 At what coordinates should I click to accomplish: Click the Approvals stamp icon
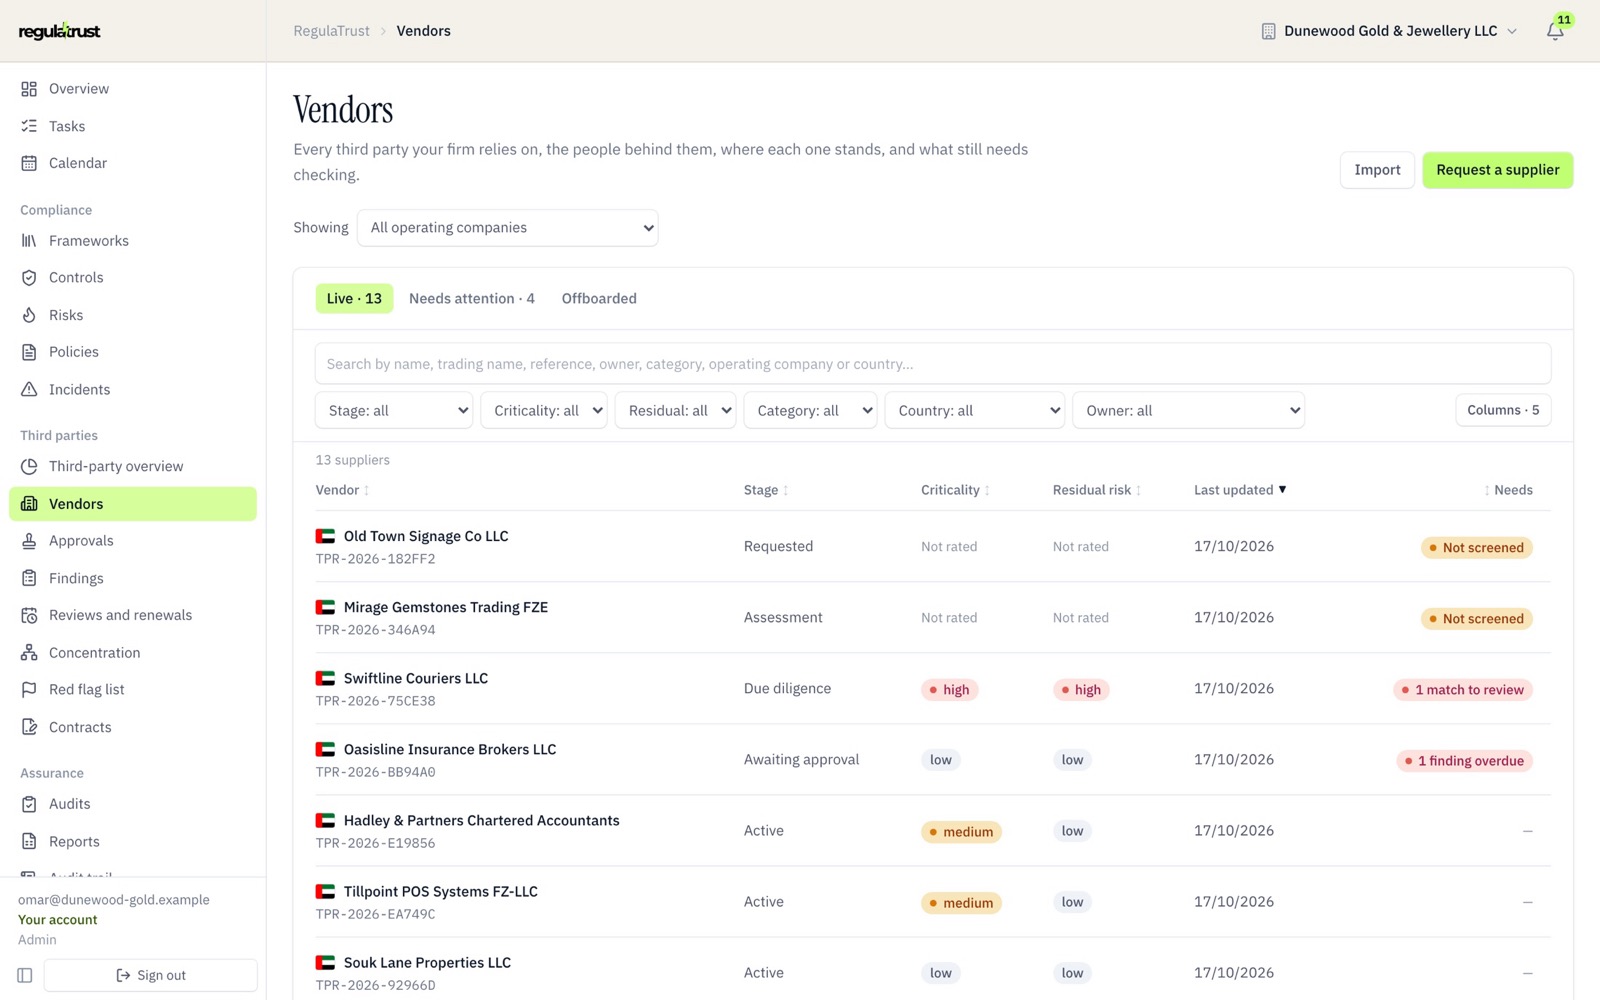click(29, 541)
